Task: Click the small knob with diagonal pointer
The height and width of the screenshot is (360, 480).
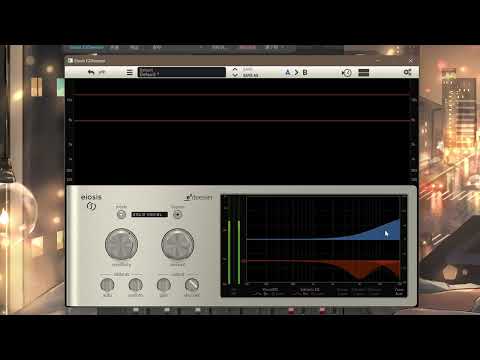Action: click(192, 285)
